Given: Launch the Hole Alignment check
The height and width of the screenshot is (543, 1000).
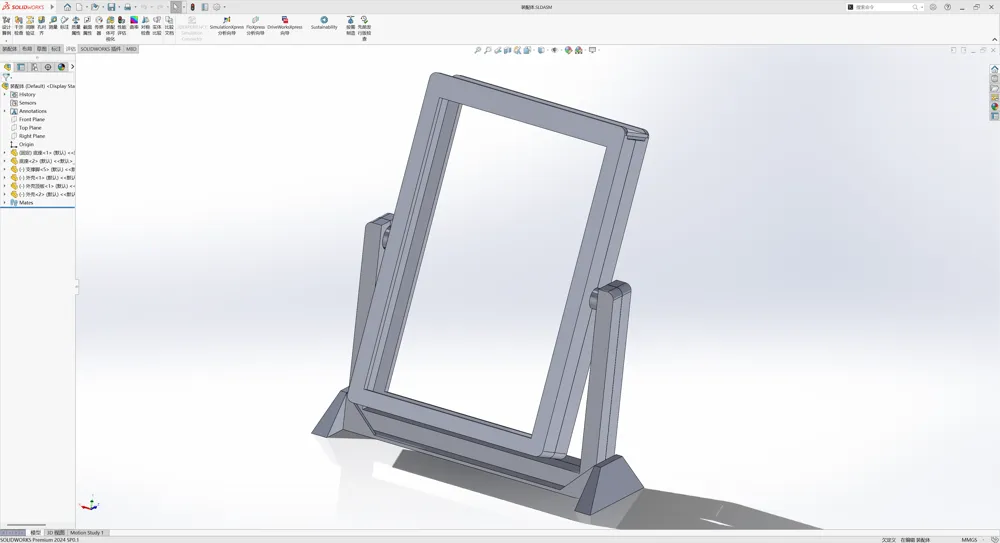Looking at the screenshot, I should point(41,26).
